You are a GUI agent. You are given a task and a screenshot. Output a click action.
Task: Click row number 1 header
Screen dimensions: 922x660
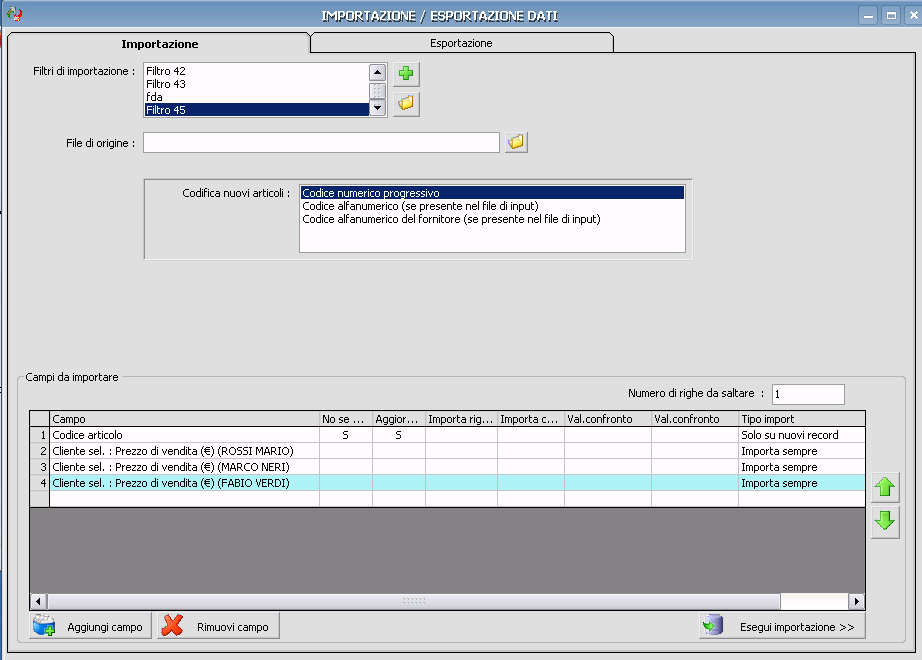point(39,435)
